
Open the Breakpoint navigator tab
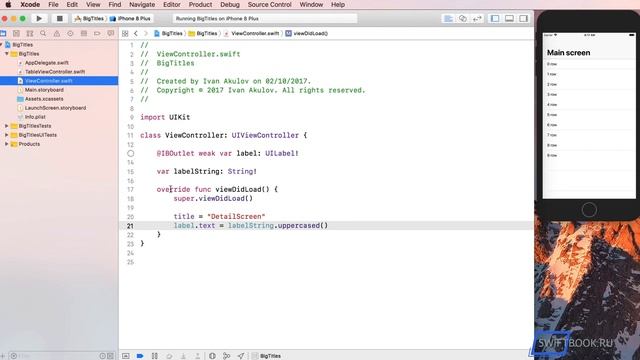click(x=97, y=33)
